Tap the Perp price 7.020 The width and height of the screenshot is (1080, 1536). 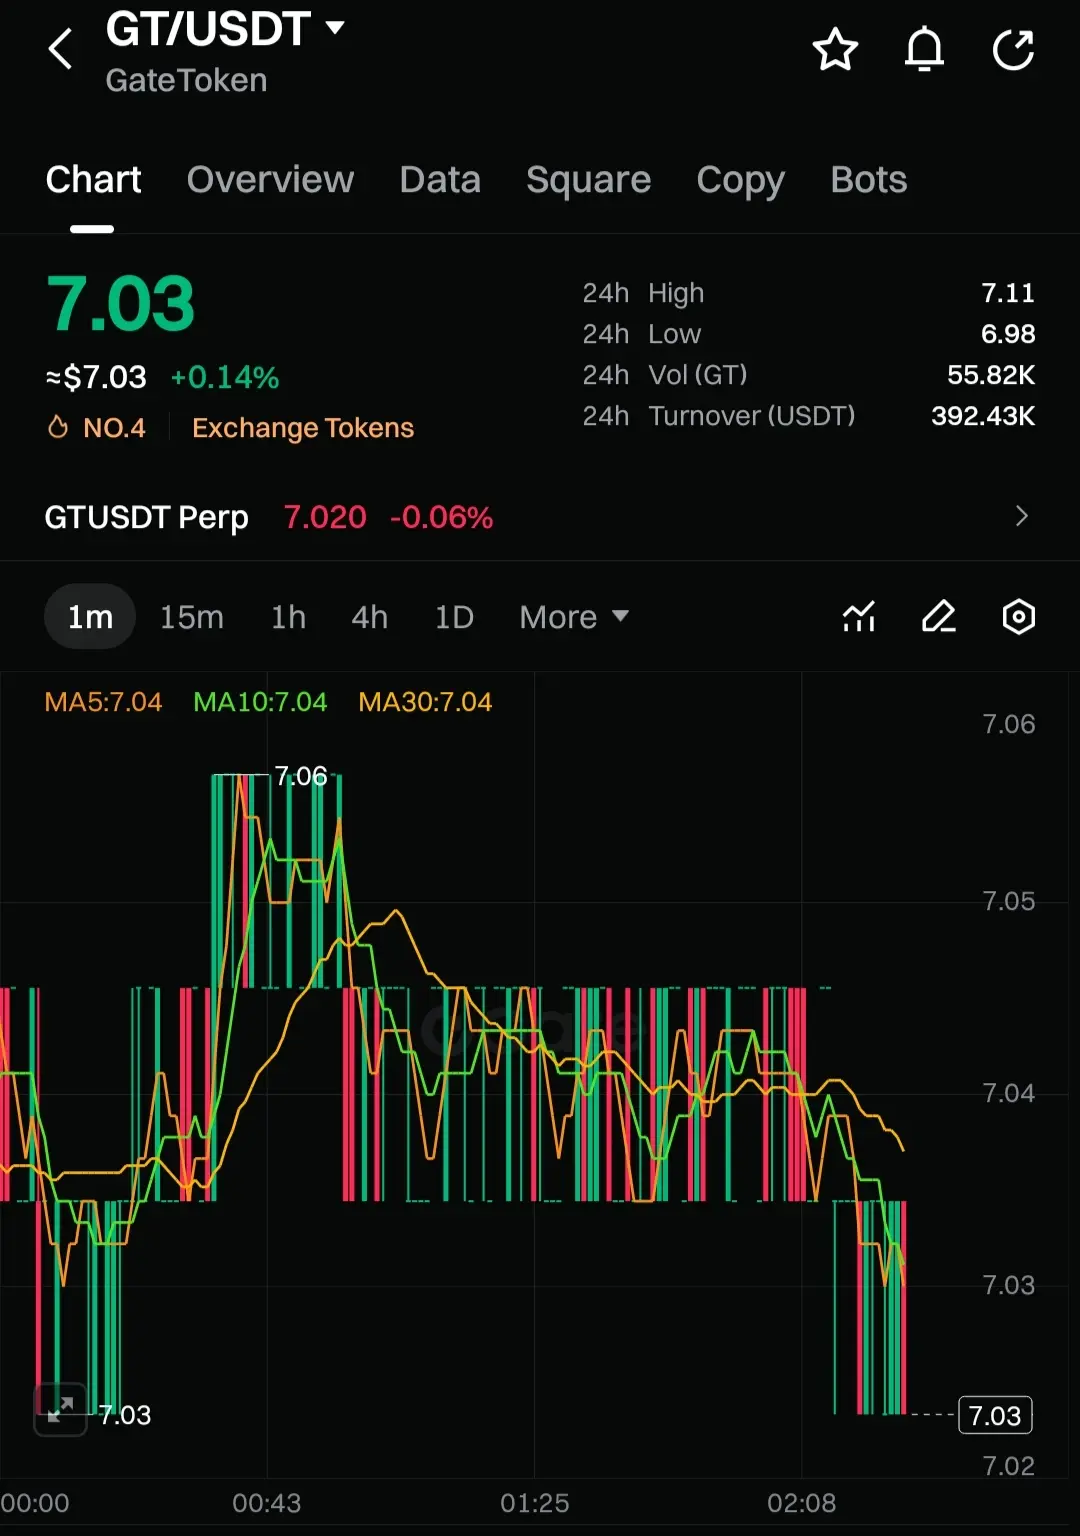coord(325,517)
